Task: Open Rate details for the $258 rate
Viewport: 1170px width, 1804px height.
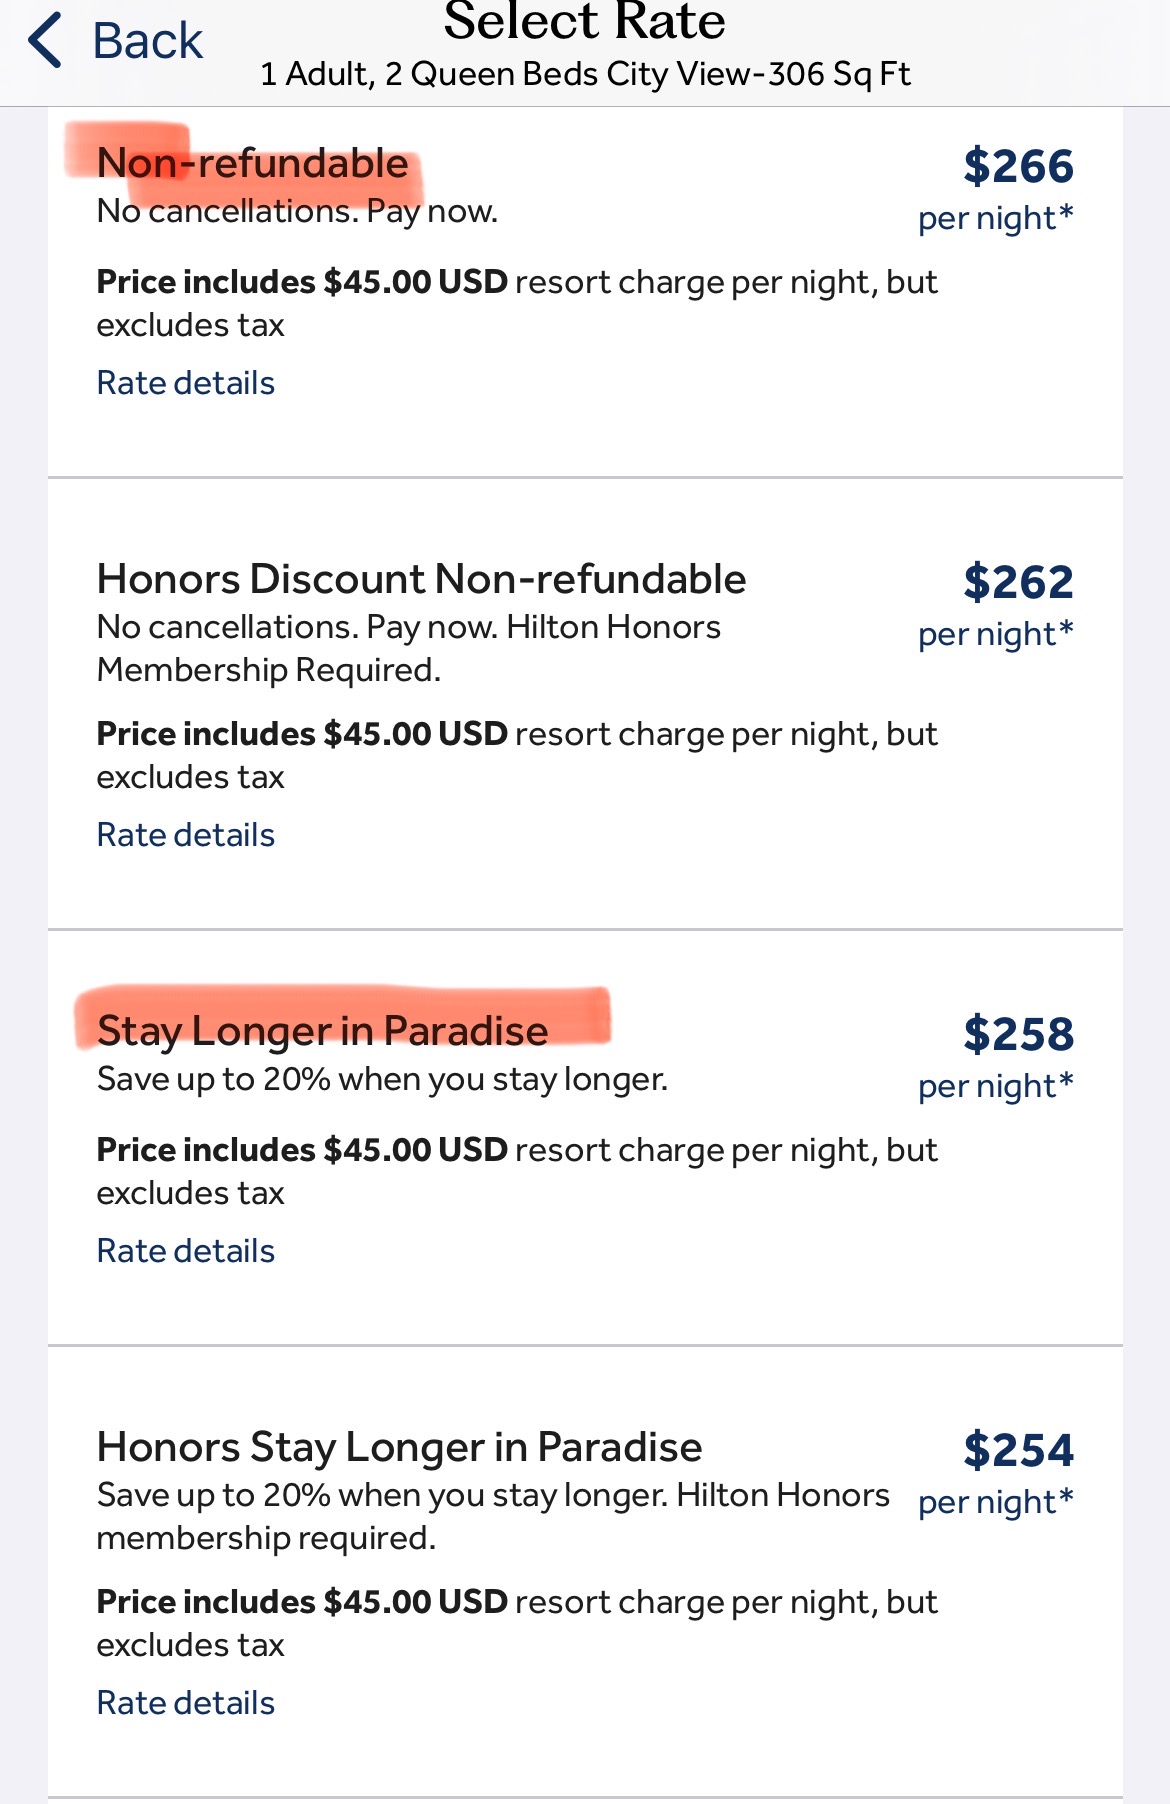Action: point(185,1251)
